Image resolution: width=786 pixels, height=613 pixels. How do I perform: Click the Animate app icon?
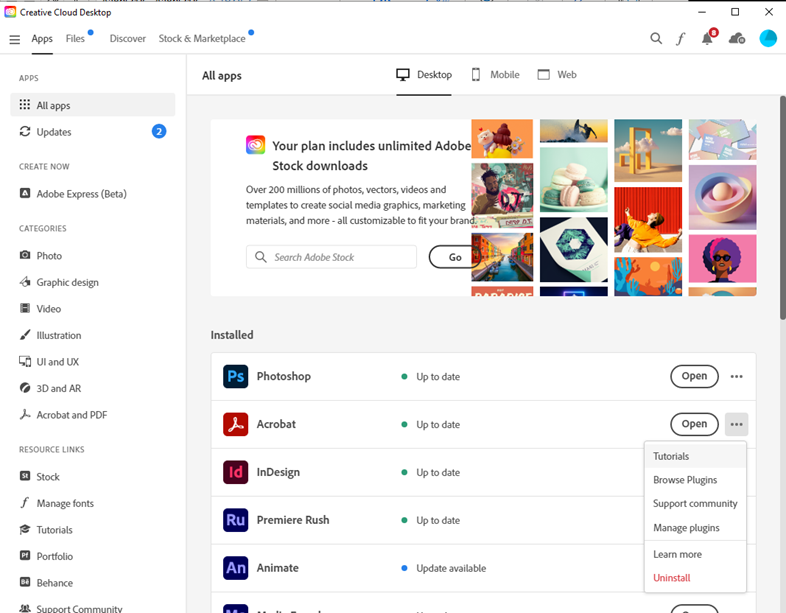click(236, 568)
